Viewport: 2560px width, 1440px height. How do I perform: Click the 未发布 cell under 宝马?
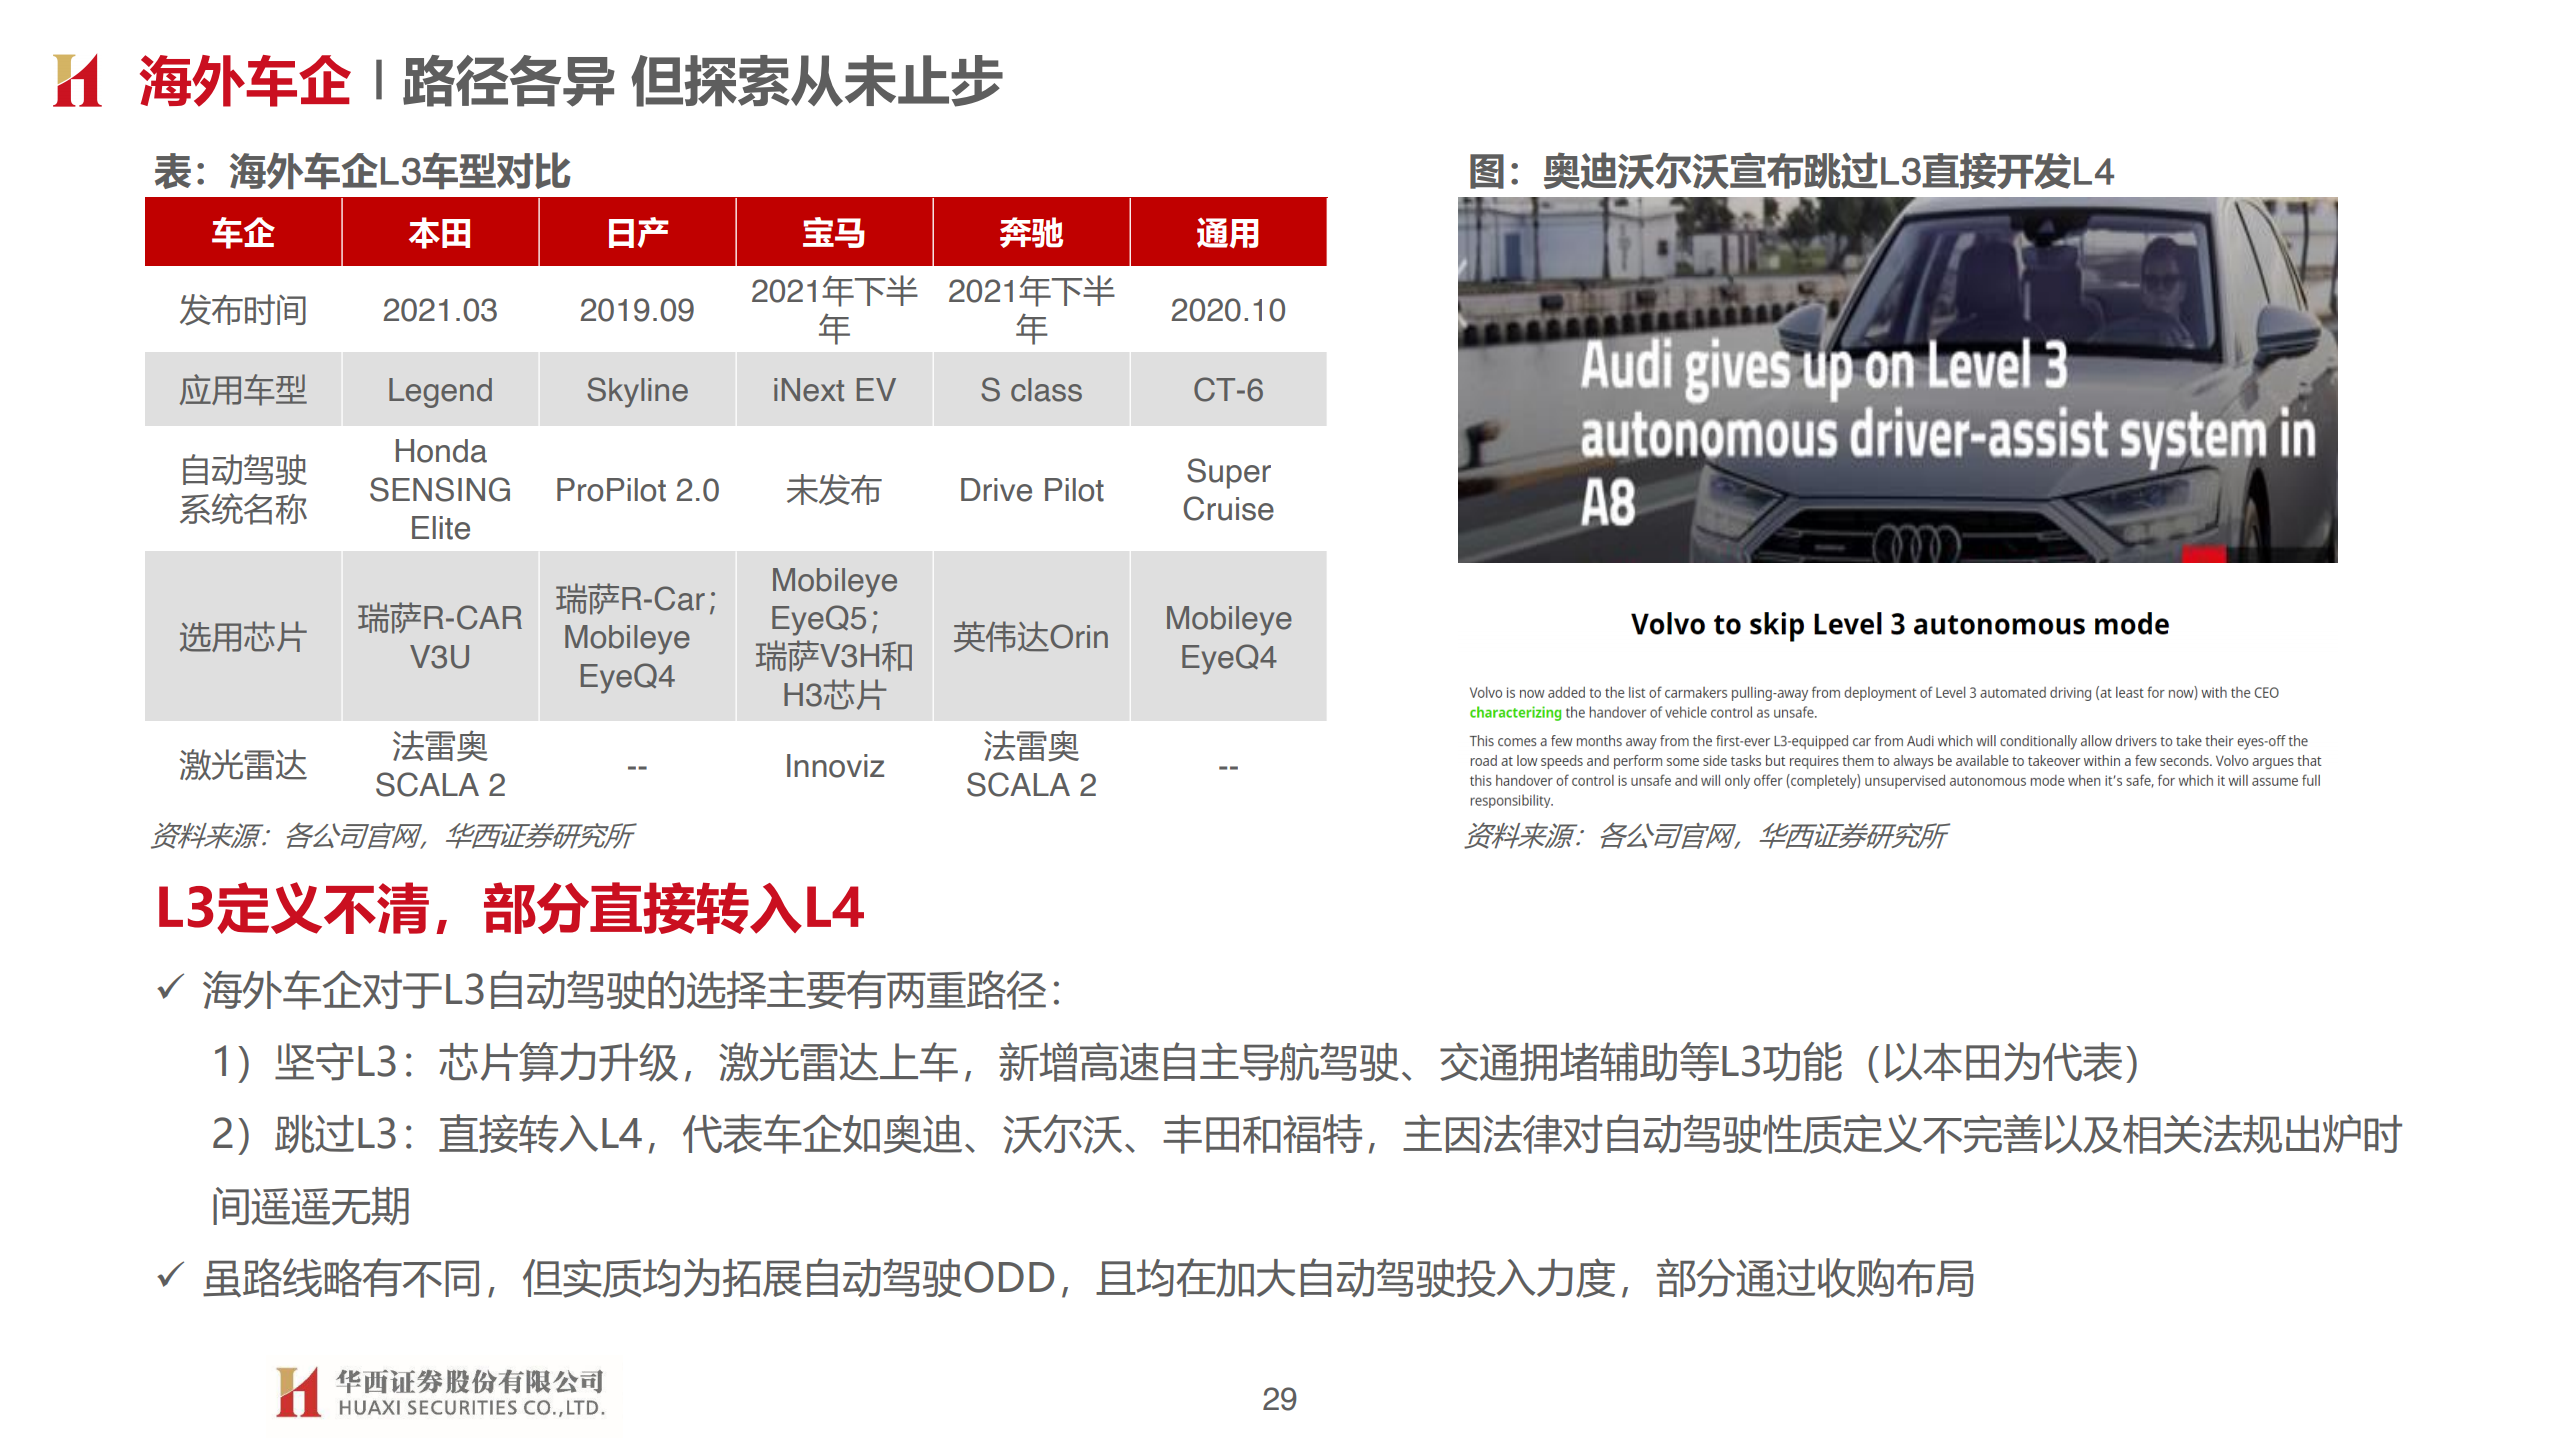tap(834, 489)
